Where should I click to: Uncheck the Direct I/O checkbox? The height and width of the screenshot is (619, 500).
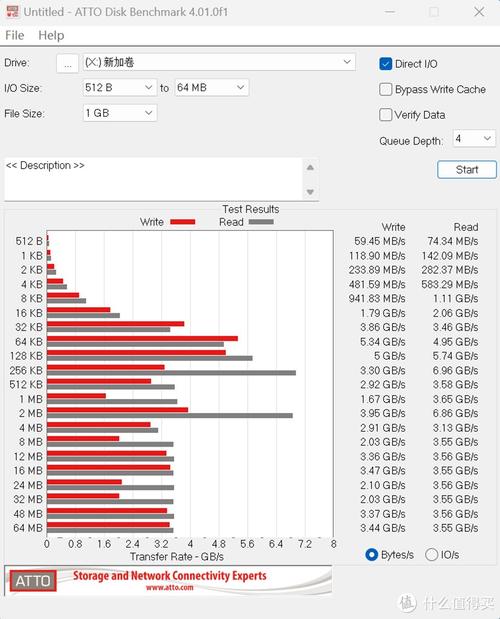tap(386, 64)
